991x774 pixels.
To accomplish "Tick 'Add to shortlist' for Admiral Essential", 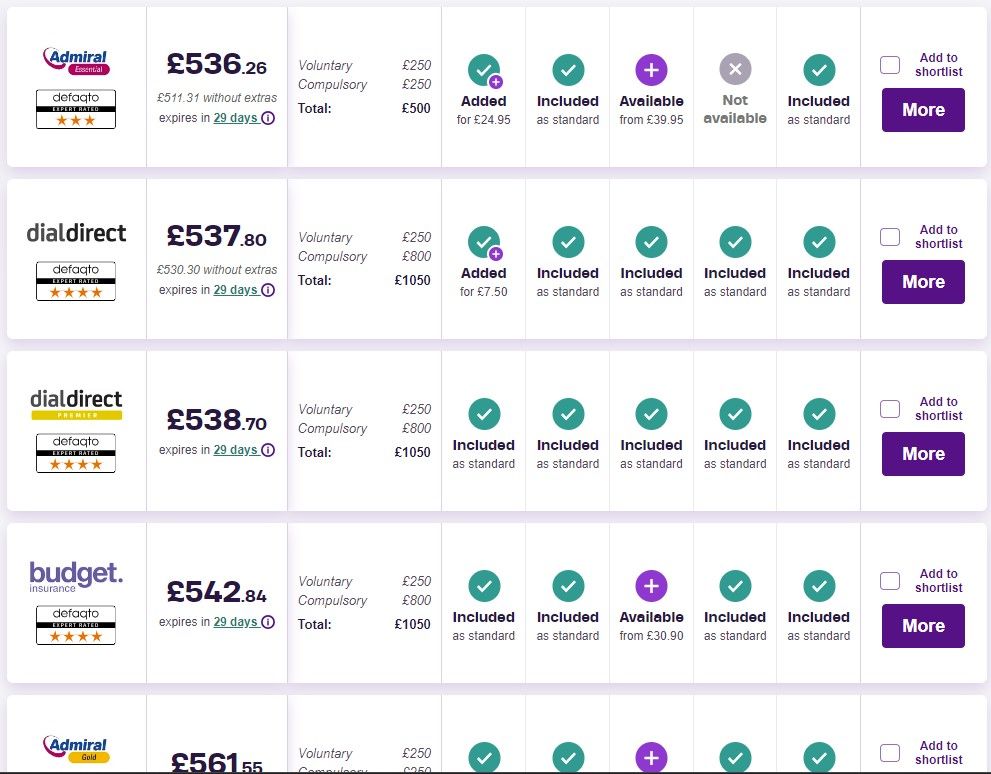I will pyautogui.click(x=890, y=65).
